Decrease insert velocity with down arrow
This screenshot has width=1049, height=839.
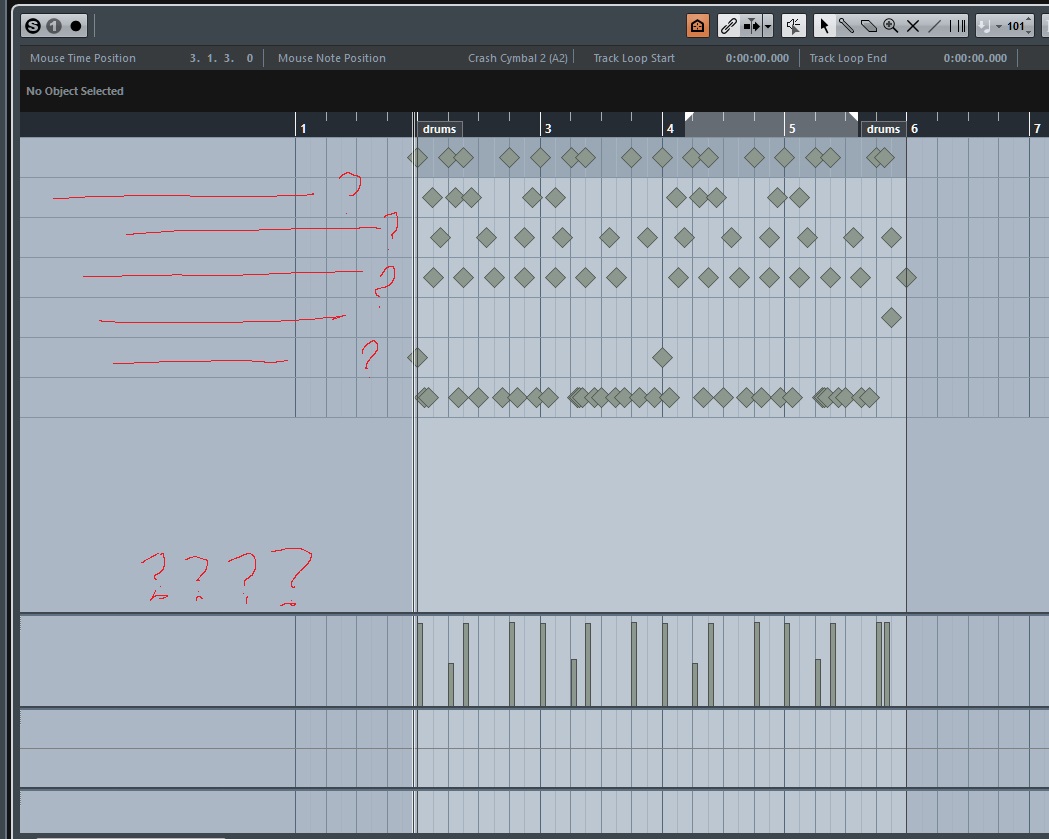point(1029,31)
